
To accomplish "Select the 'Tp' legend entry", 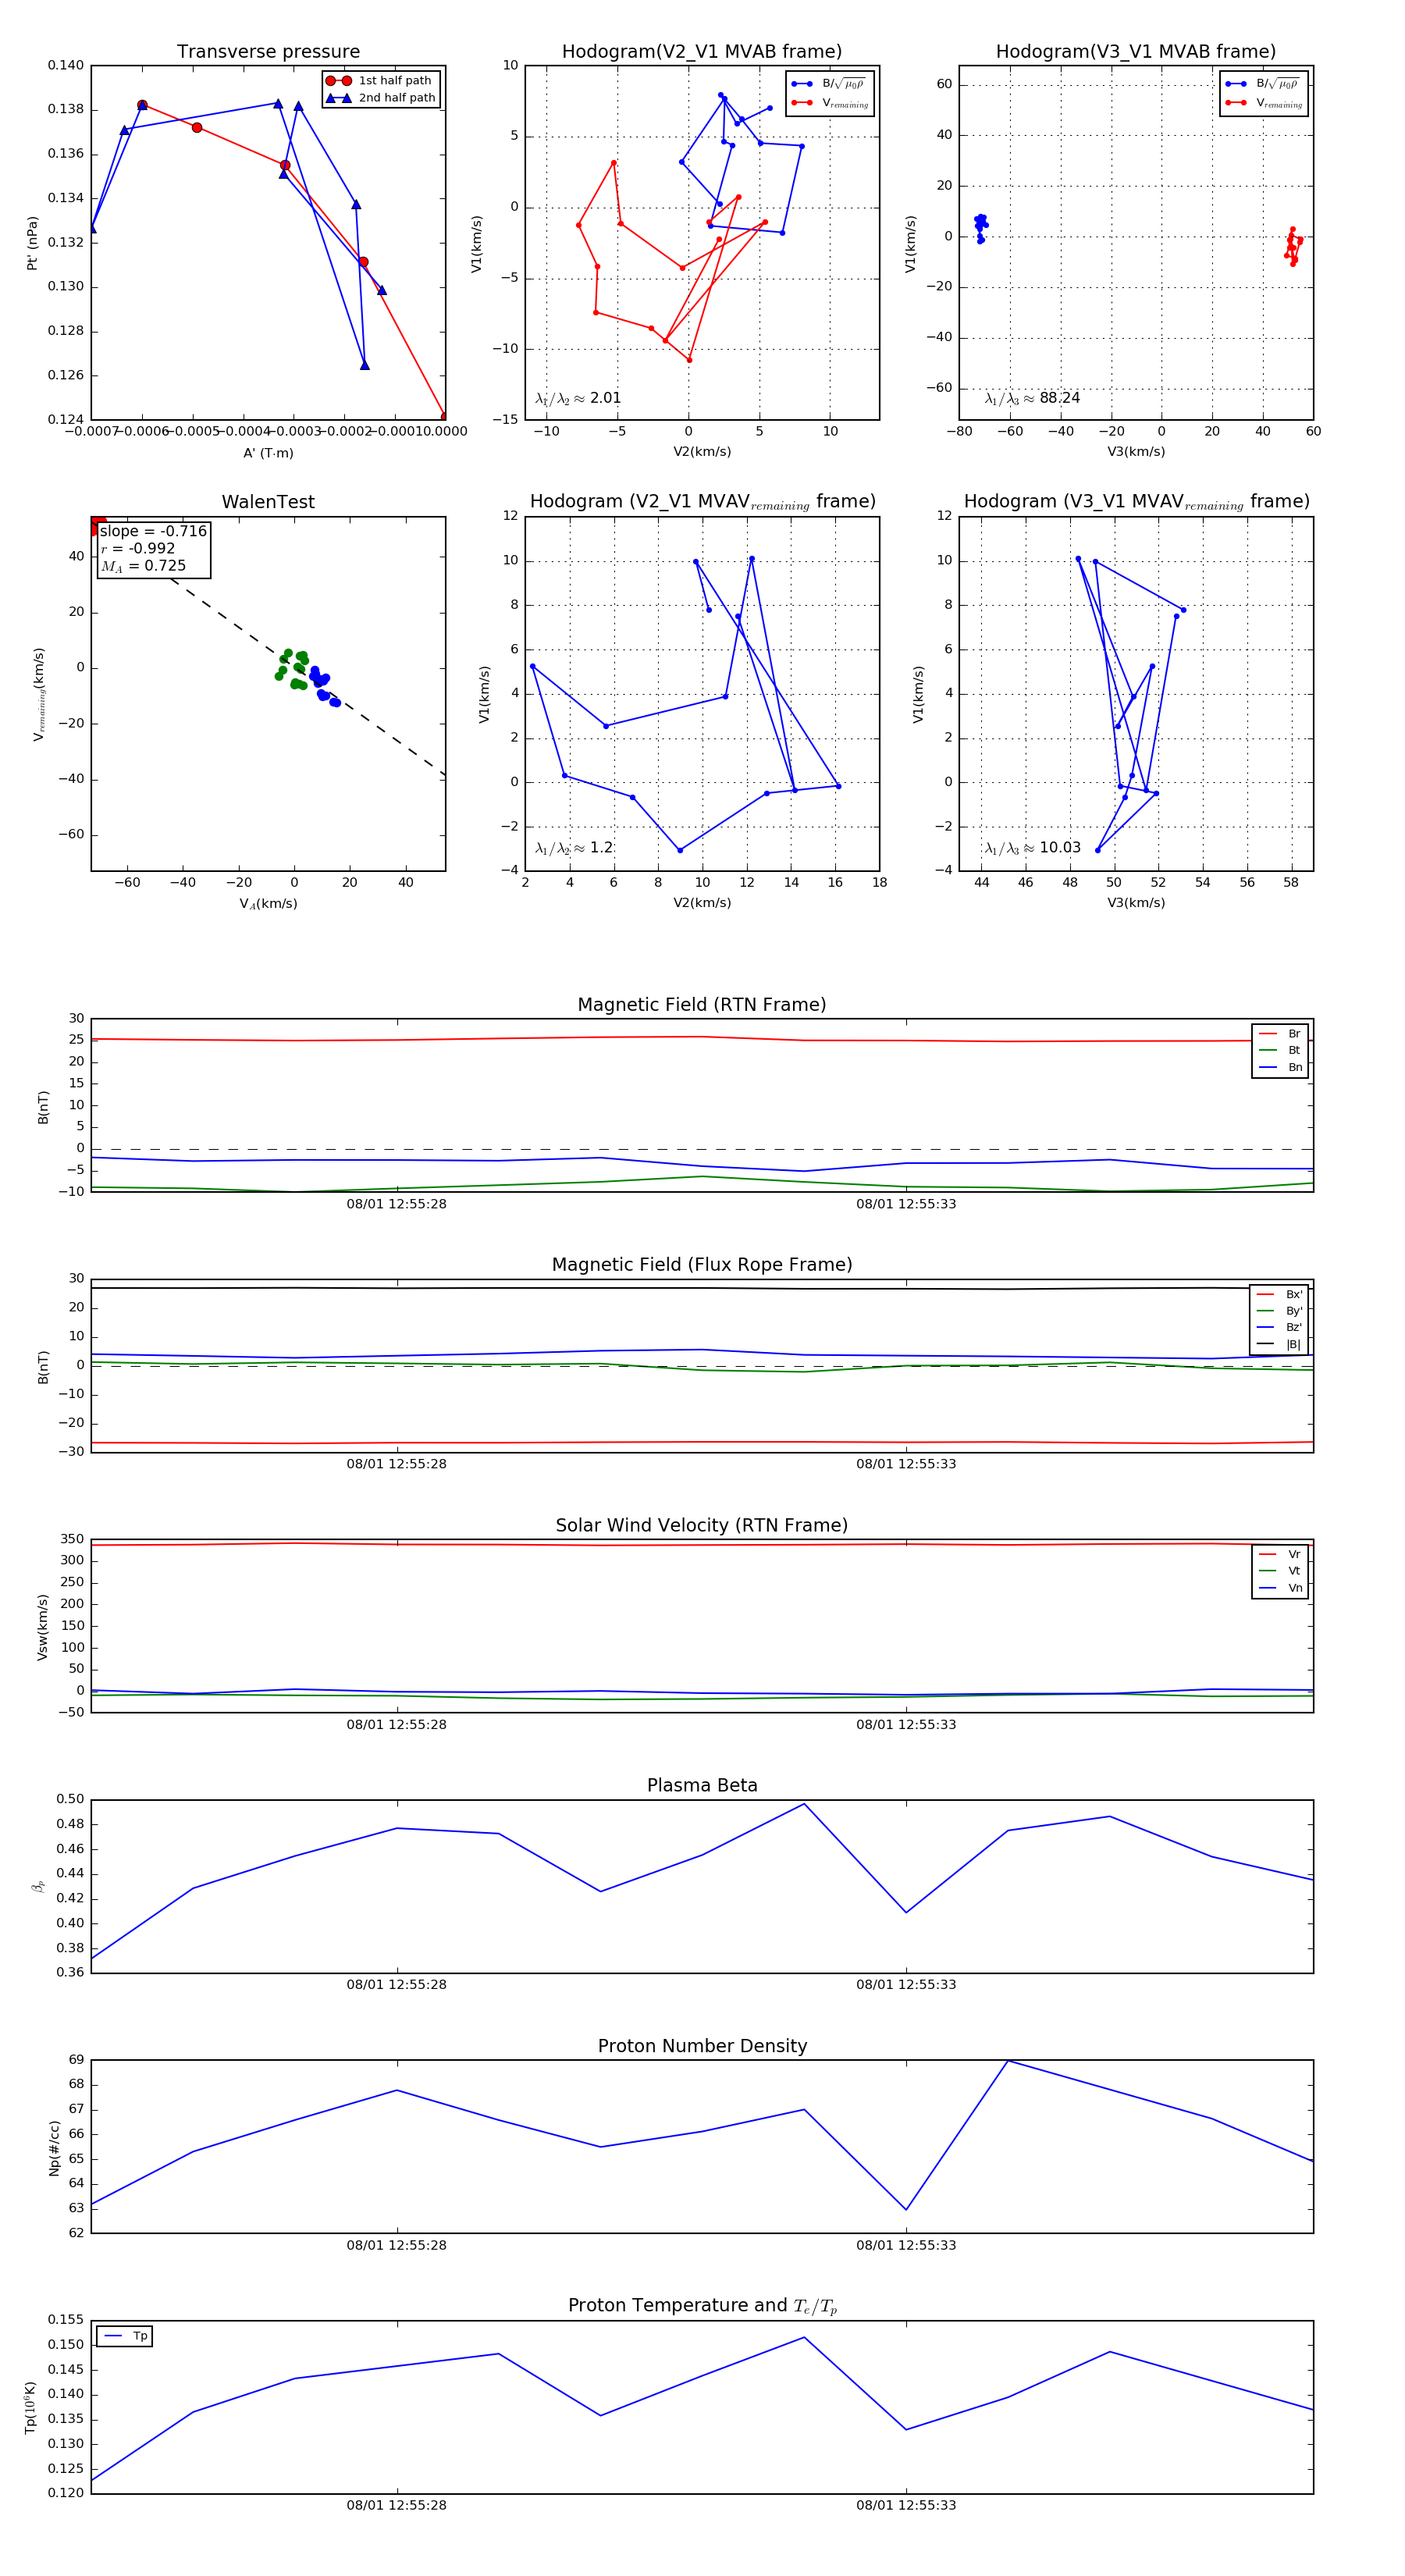I will [x=125, y=2336].
